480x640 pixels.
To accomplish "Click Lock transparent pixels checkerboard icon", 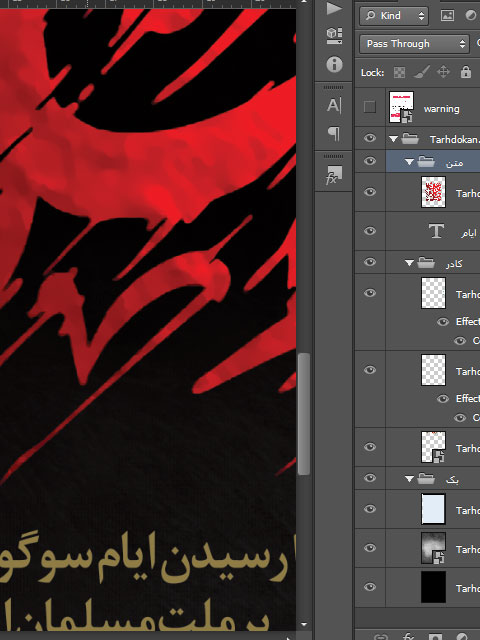I will click(399, 72).
